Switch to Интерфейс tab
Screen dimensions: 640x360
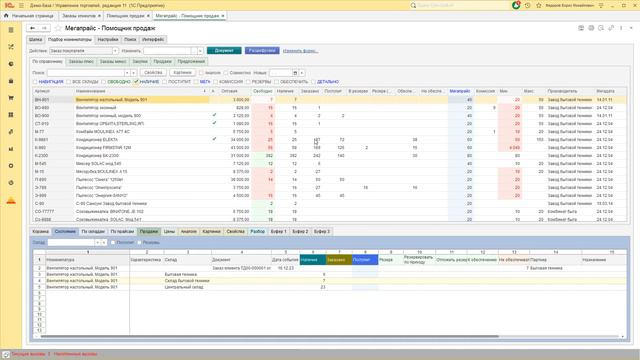tap(153, 40)
